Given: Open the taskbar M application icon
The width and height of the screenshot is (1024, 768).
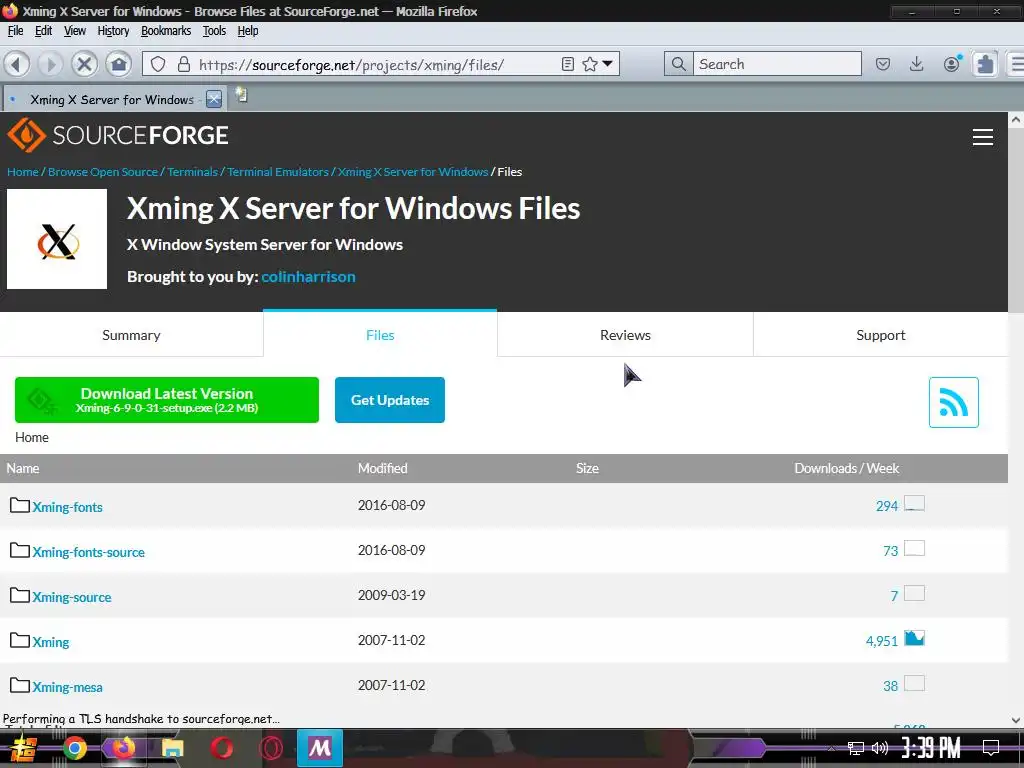Looking at the screenshot, I should 319,748.
